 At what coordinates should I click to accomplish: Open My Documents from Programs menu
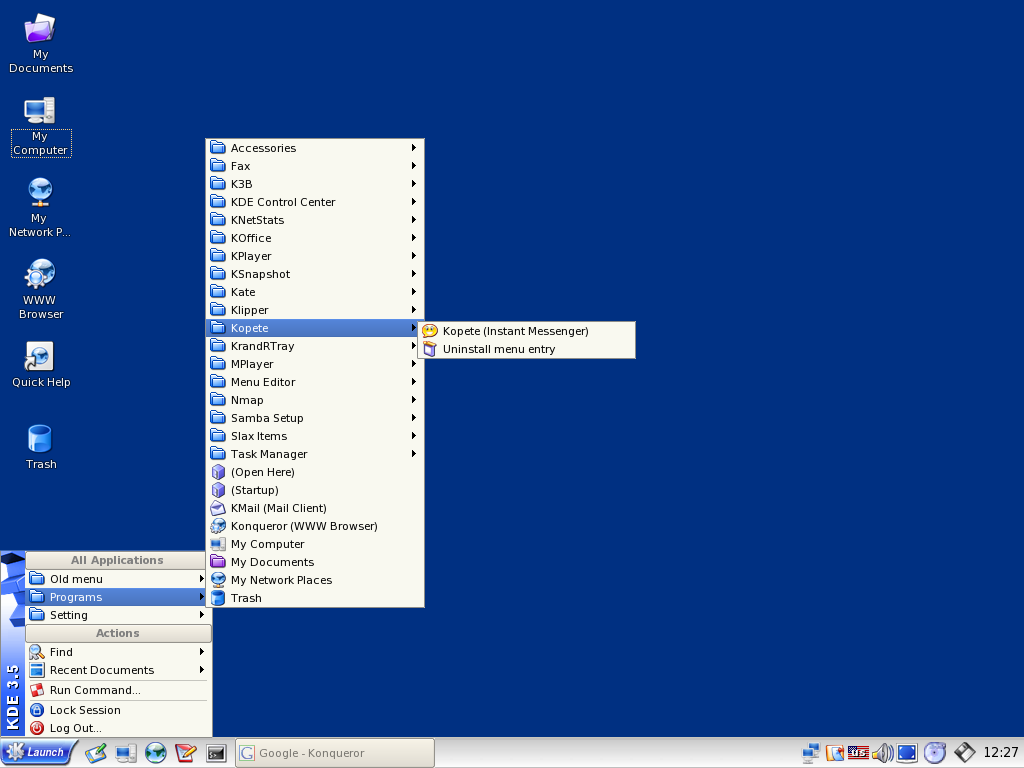[315, 562]
